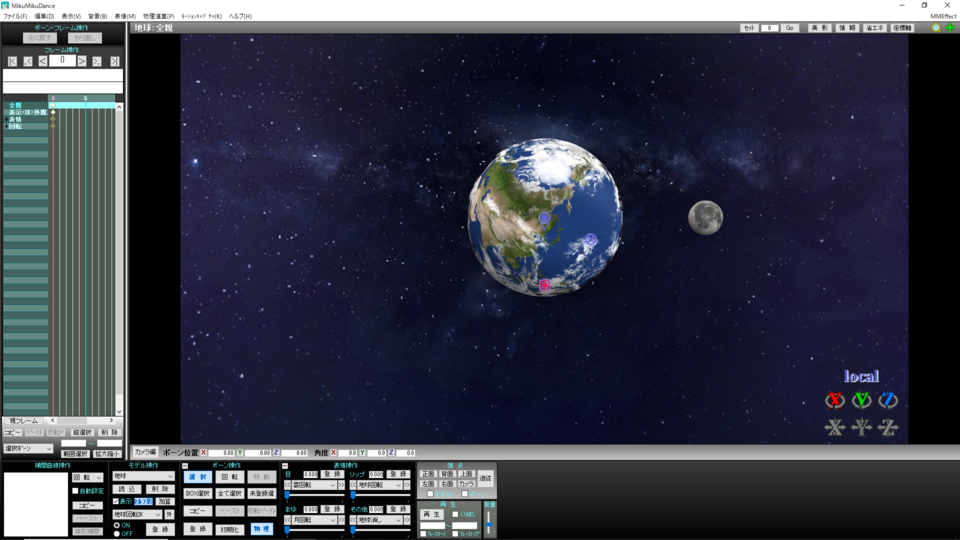The height and width of the screenshot is (540, 960).
Task: Select the pink bone marker near Australia
Action: [x=544, y=285]
